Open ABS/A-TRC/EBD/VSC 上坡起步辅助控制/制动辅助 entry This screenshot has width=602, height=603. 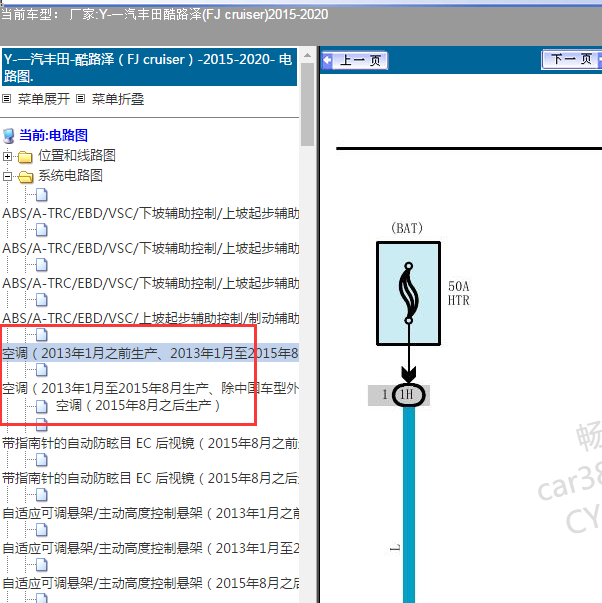(x=150, y=318)
